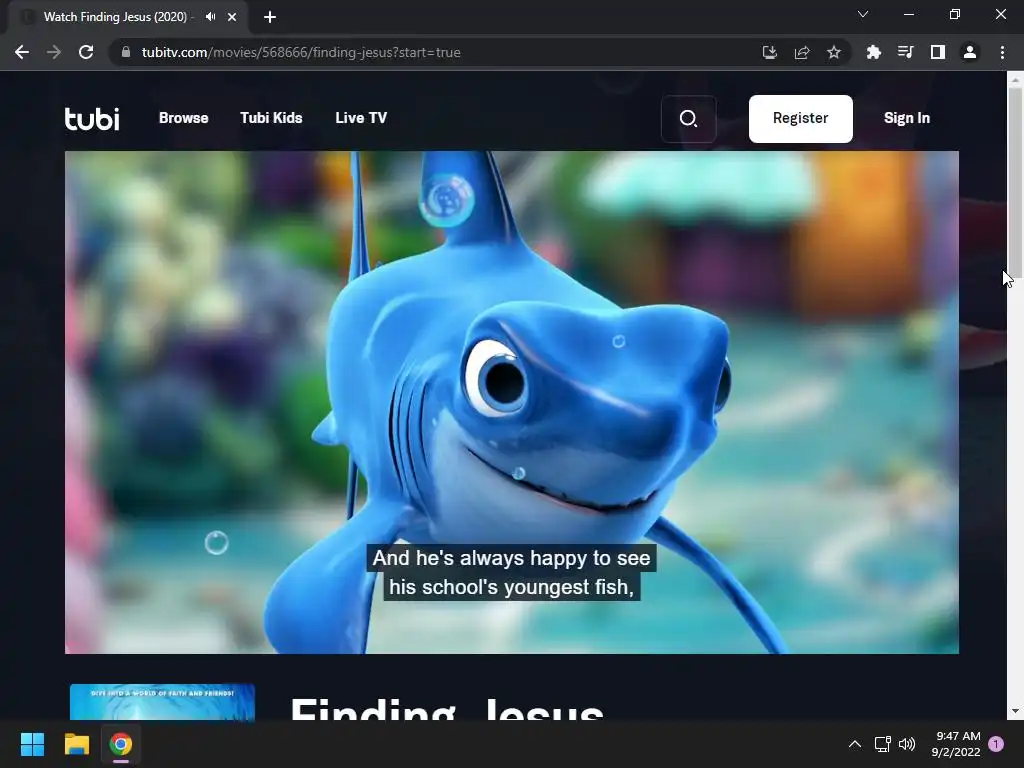This screenshot has height=768, width=1024.
Task: Click Chrome icon in taskbar
Action: click(x=121, y=744)
